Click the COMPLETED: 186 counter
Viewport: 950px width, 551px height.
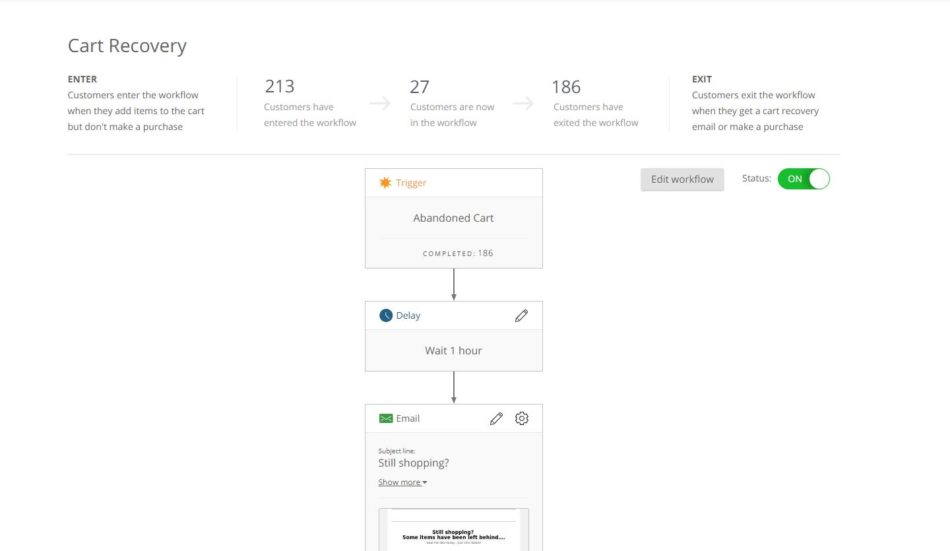coord(457,253)
